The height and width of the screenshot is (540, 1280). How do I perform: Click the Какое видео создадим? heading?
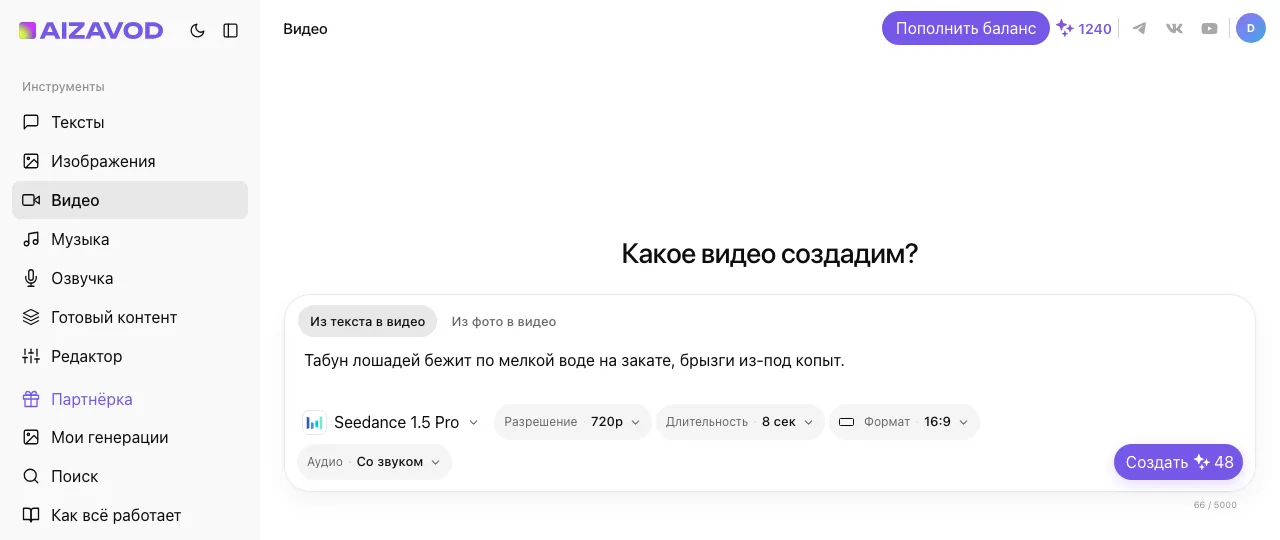(770, 254)
